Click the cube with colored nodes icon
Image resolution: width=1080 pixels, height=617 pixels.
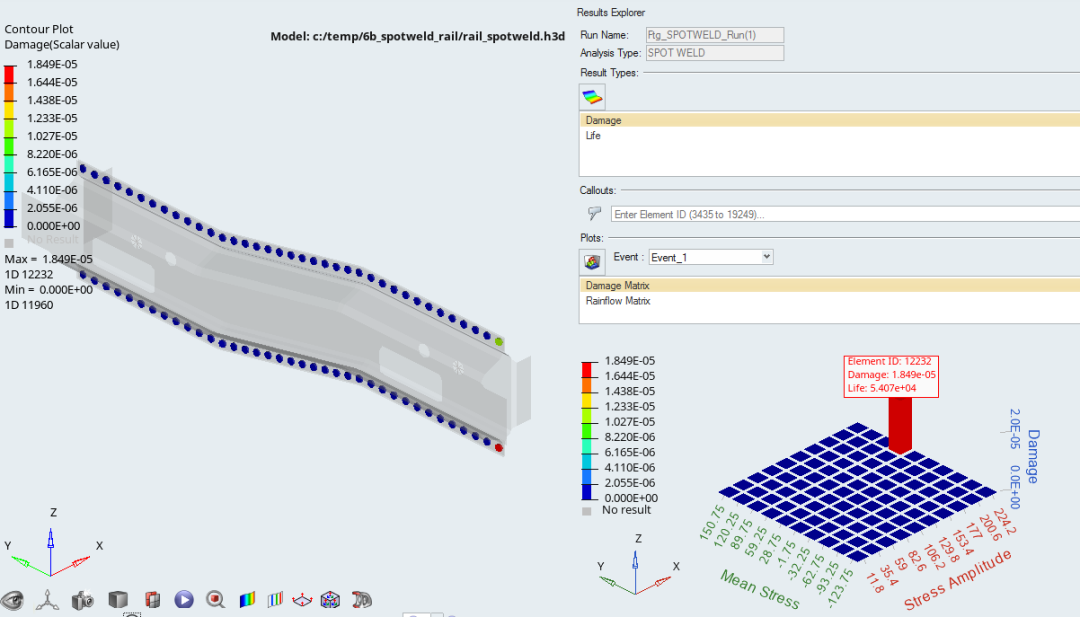coord(329,600)
